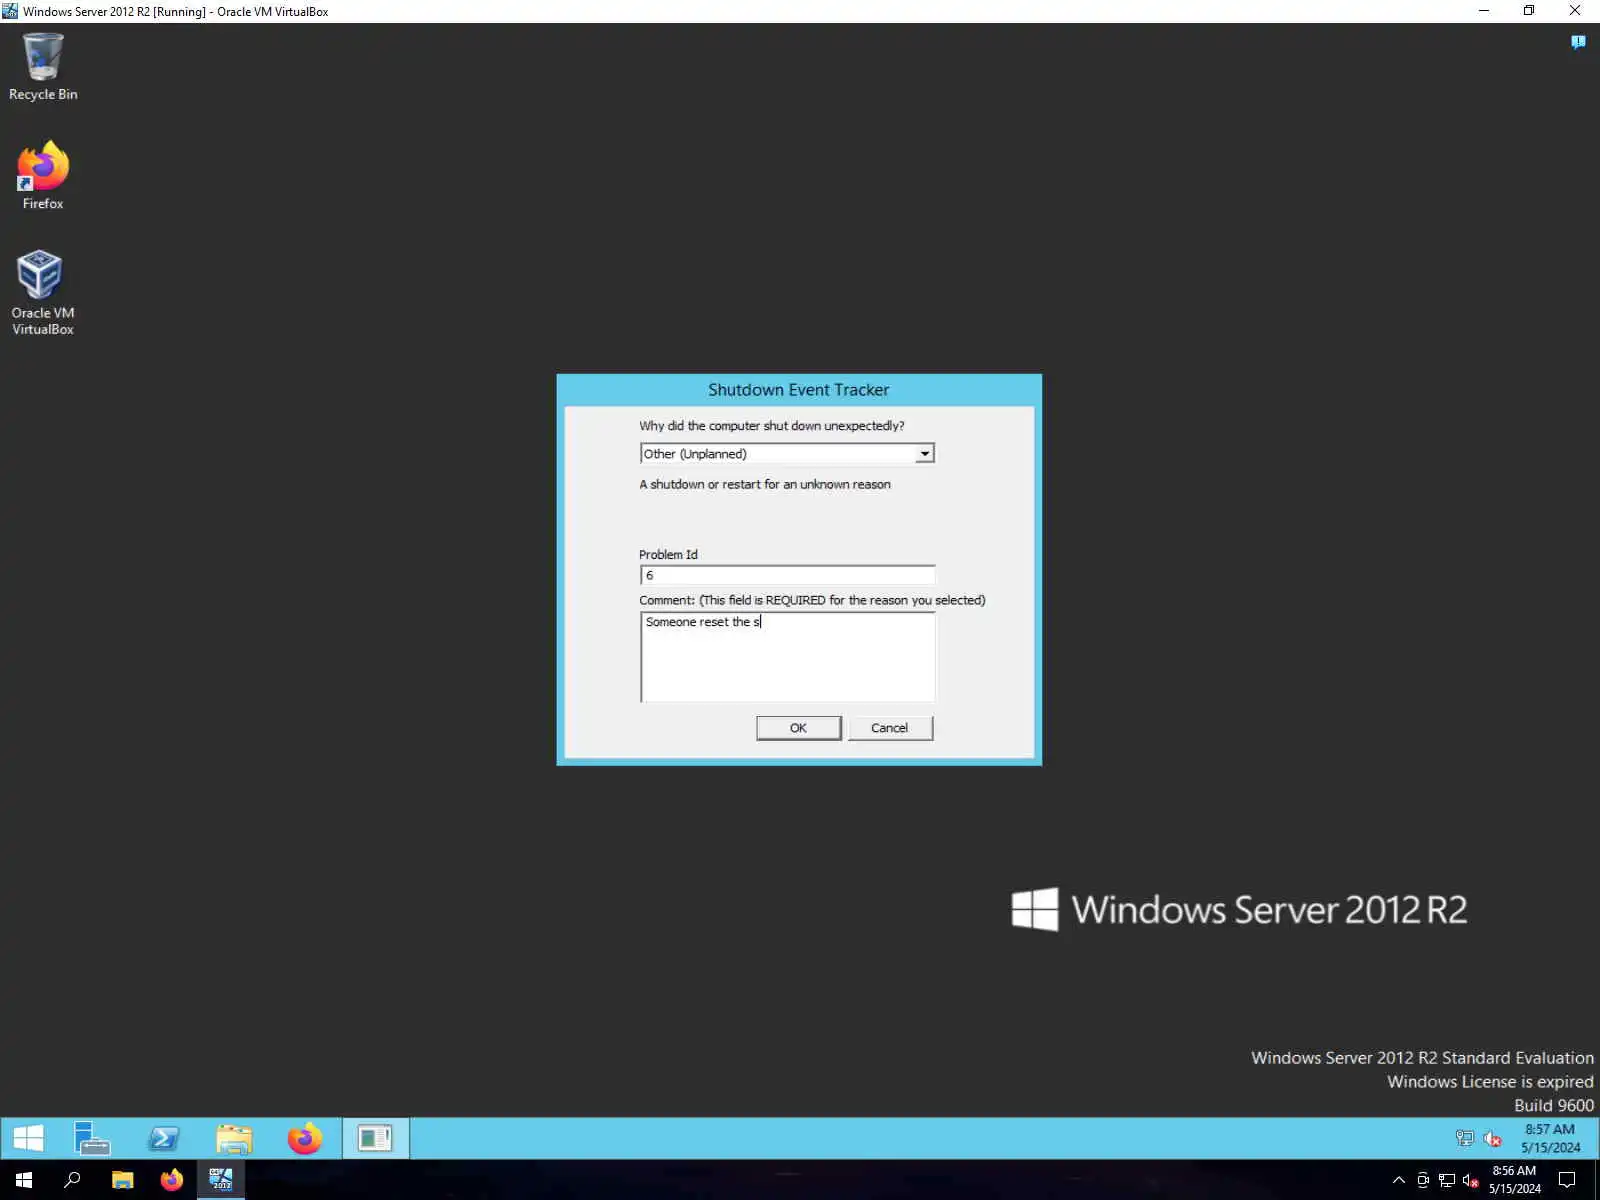Open the host clock showing 8:56 AM
The width and height of the screenshot is (1600, 1200).
pyautogui.click(x=1514, y=1180)
